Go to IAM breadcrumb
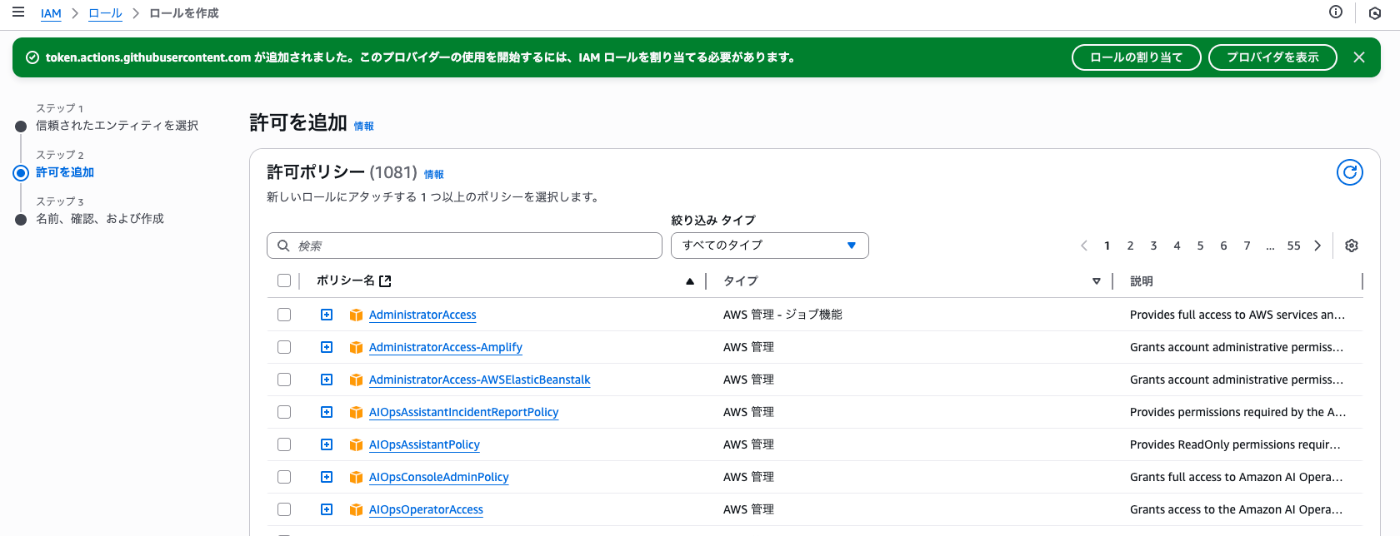Image resolution: width=1400 pixels, height=536 pixels. (x=50, y=13)
